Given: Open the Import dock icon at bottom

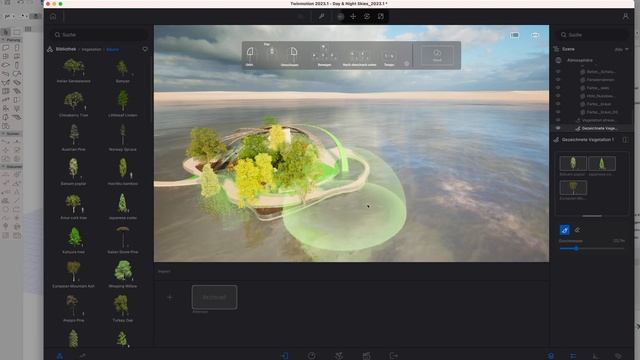Looking at the screenshot, I should (x=285, y=356).
